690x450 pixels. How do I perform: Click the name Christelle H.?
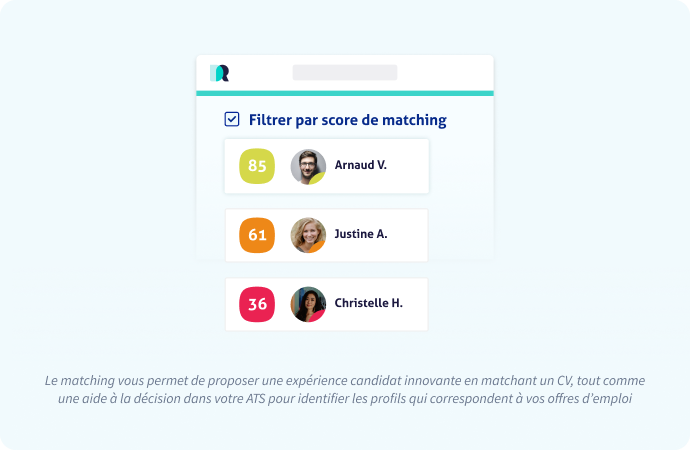pos(368,303)
